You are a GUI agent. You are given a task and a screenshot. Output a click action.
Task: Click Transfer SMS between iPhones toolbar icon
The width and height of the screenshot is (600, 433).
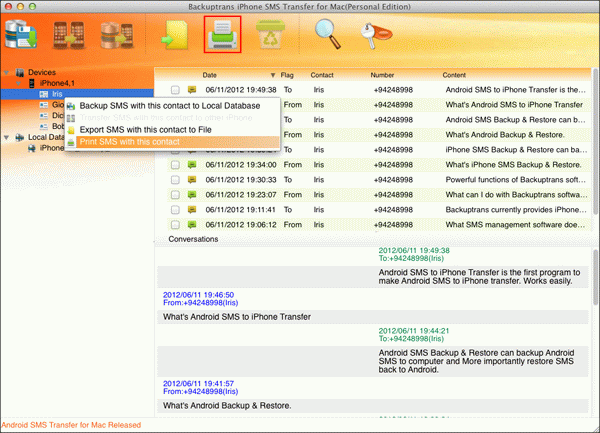click(x=69, y=35)
